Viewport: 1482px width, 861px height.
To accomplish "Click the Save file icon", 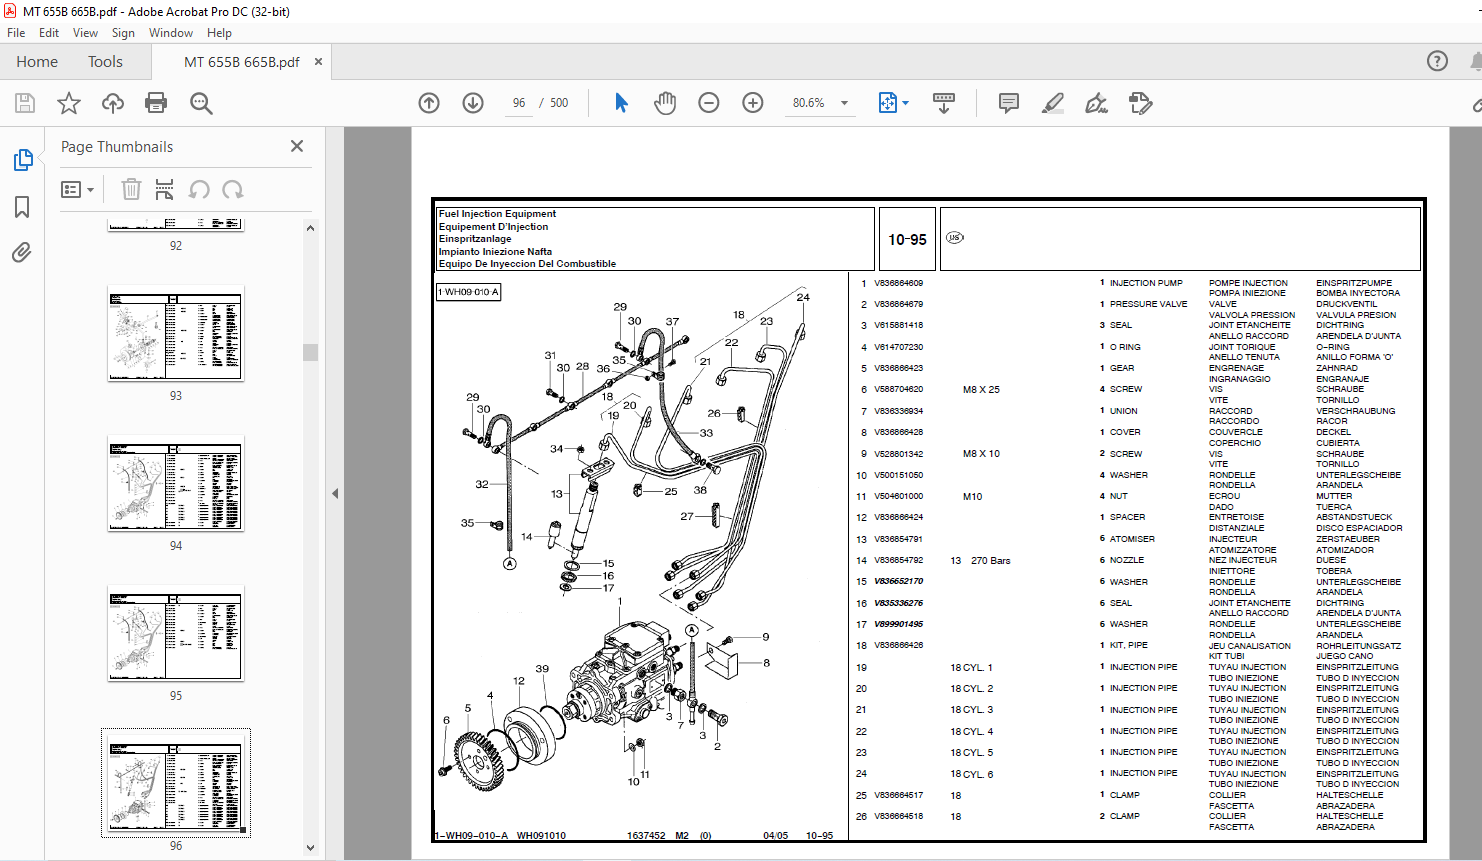I will pyautogui.click(x=25, y=103).
